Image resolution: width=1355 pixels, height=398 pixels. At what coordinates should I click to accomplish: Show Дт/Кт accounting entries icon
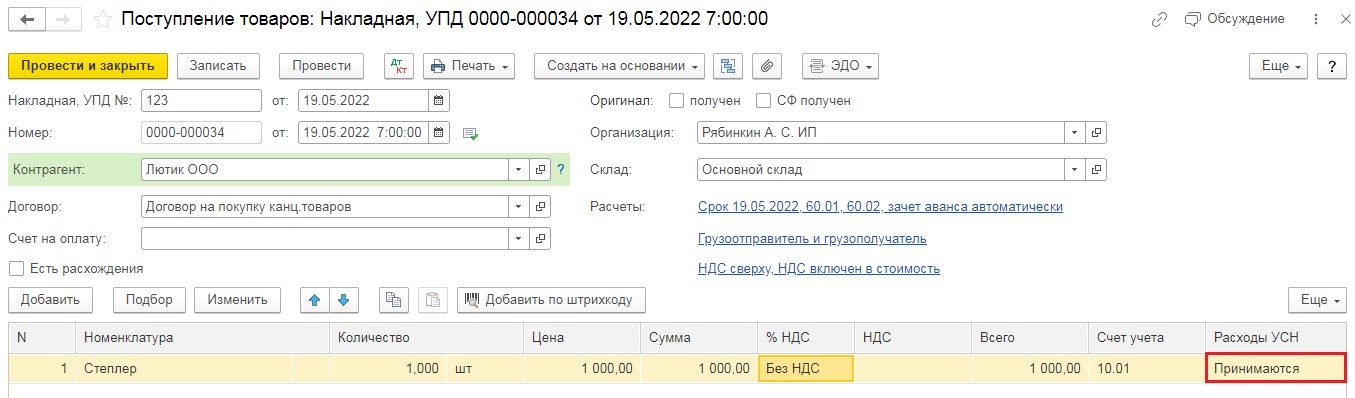[x=399, y=66]
